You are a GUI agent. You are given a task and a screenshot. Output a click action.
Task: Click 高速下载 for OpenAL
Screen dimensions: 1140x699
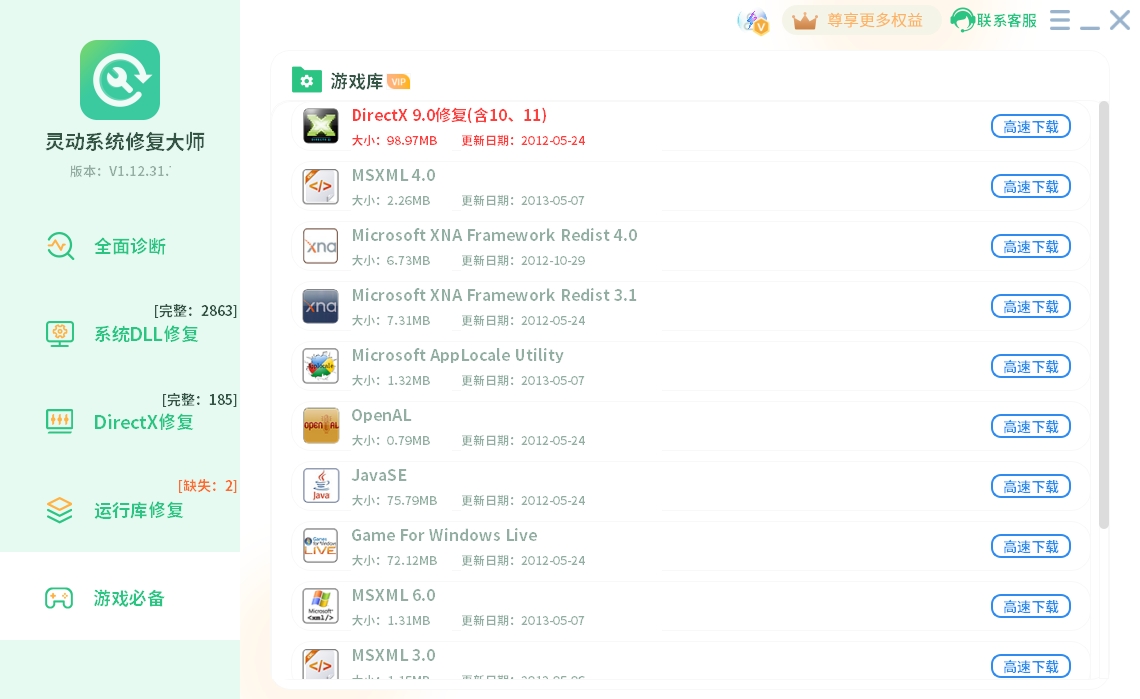(1031, 427)
